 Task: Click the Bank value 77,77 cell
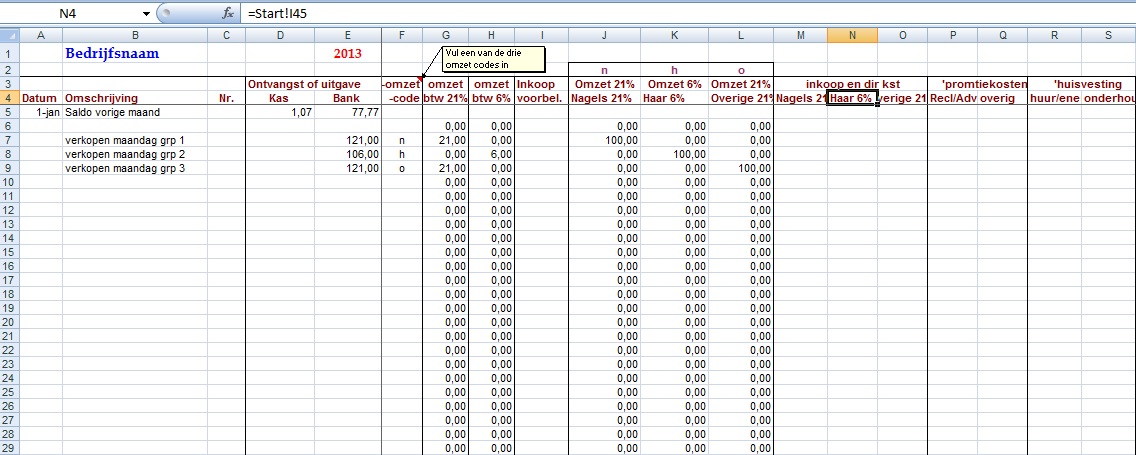click(x=346, y=112)
